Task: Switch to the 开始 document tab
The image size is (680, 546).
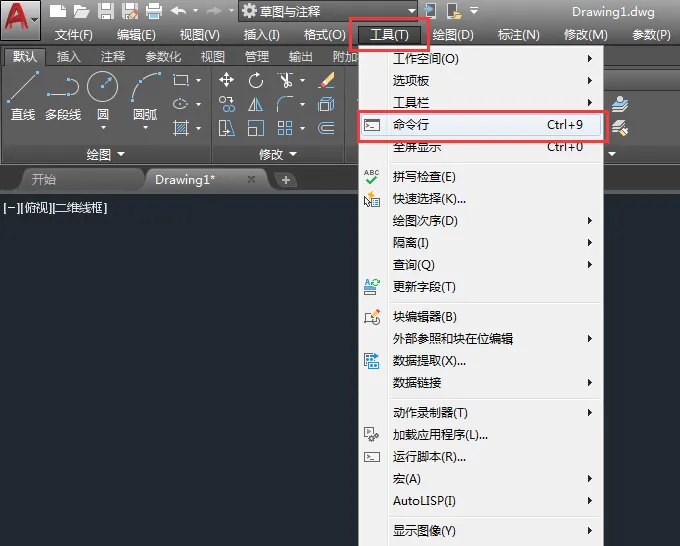Action: point(44,179)
